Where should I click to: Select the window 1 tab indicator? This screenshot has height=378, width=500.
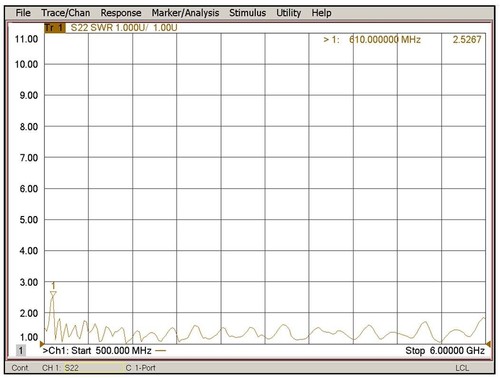tap(21, 350)
